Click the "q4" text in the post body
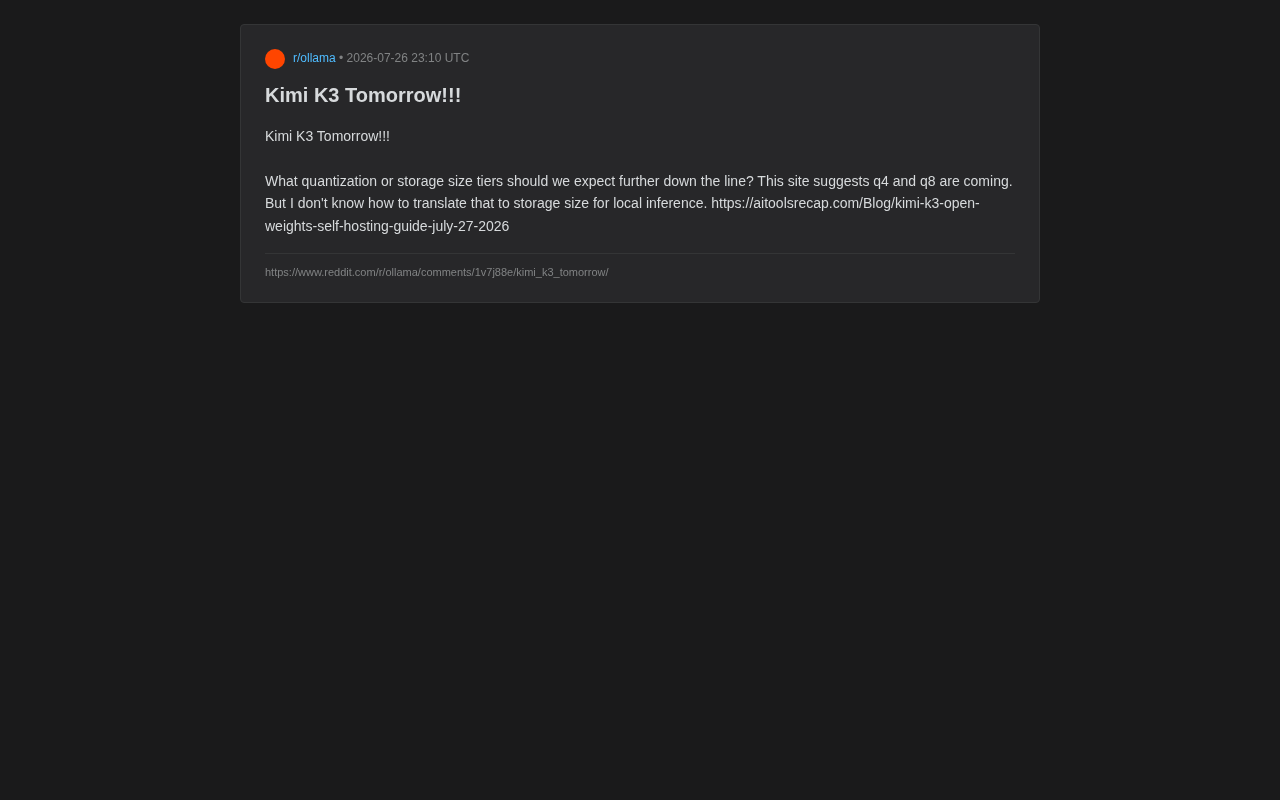This screenshot has height=800, width=1280. coord(881,181)
